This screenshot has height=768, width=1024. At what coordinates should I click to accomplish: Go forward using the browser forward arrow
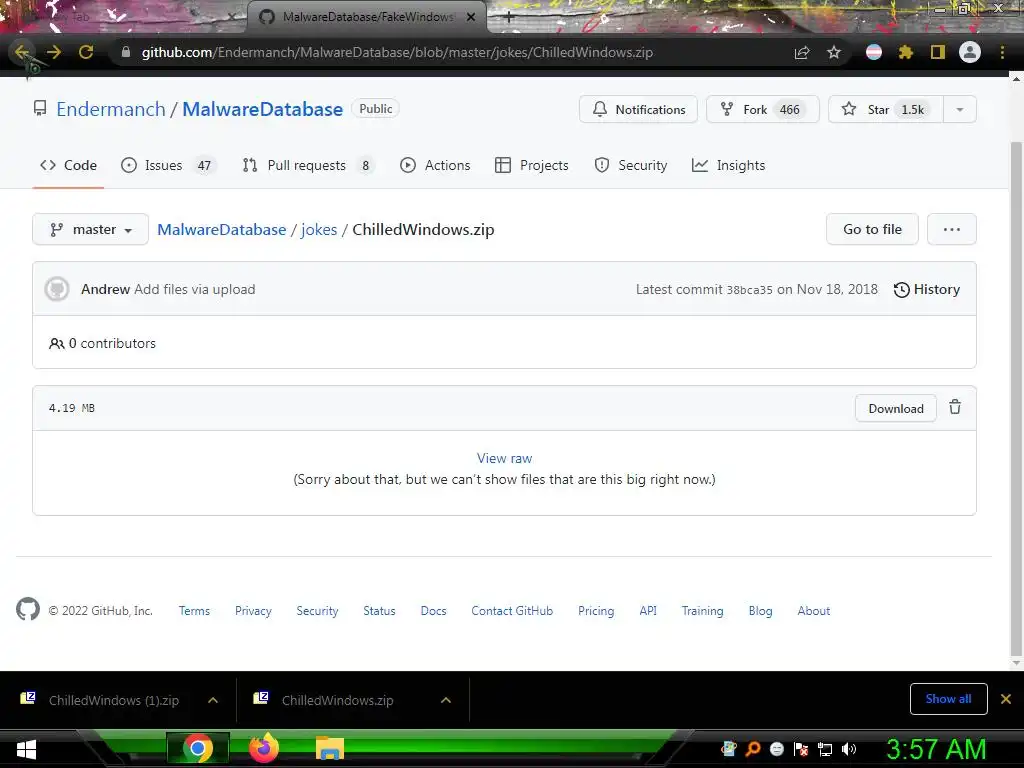tap(54, 52)
